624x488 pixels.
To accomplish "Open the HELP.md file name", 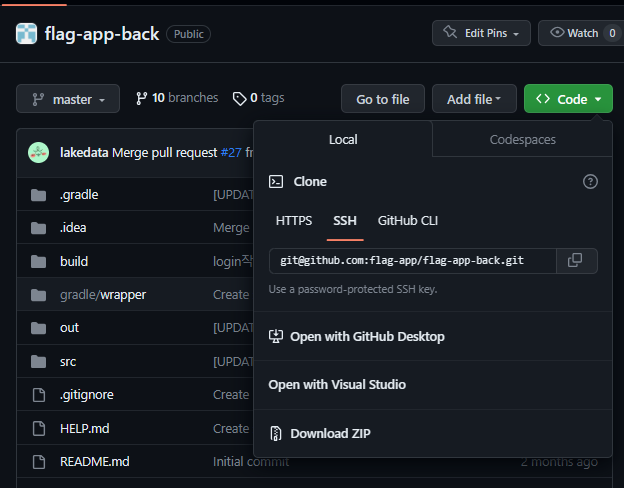I will [85, 429].
